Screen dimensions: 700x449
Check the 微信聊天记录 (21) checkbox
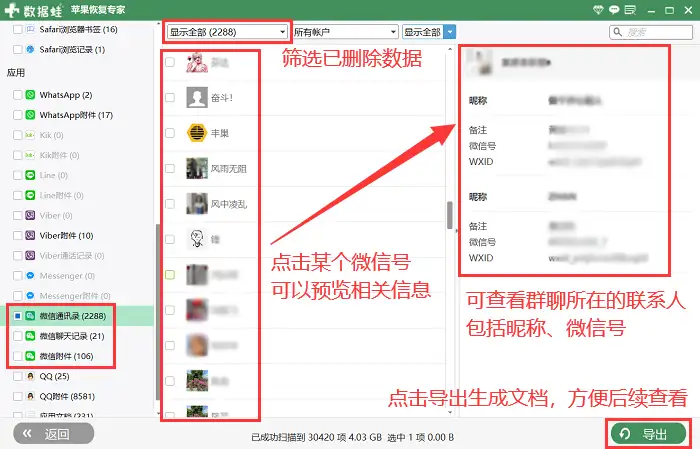tap(17, 336)
